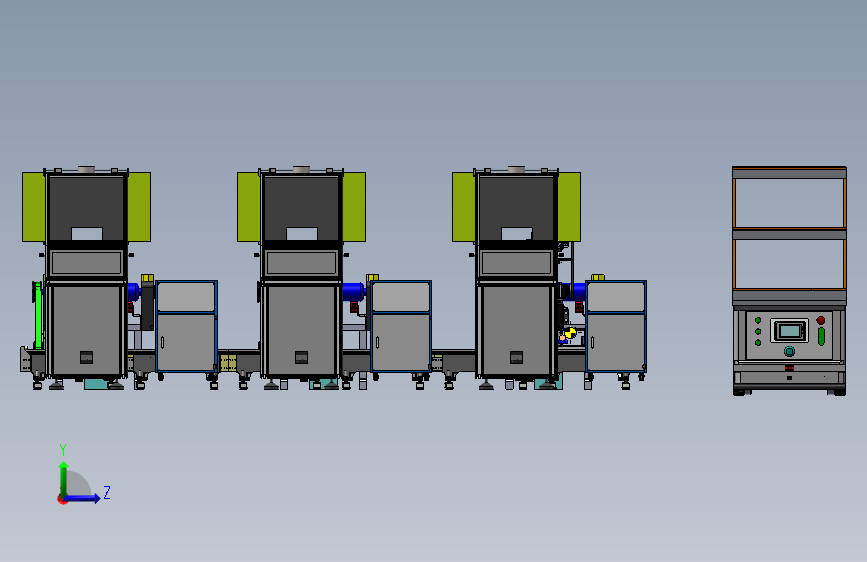
Task: Select the top opening of the orange-framed rack
Action: [789, 202]
